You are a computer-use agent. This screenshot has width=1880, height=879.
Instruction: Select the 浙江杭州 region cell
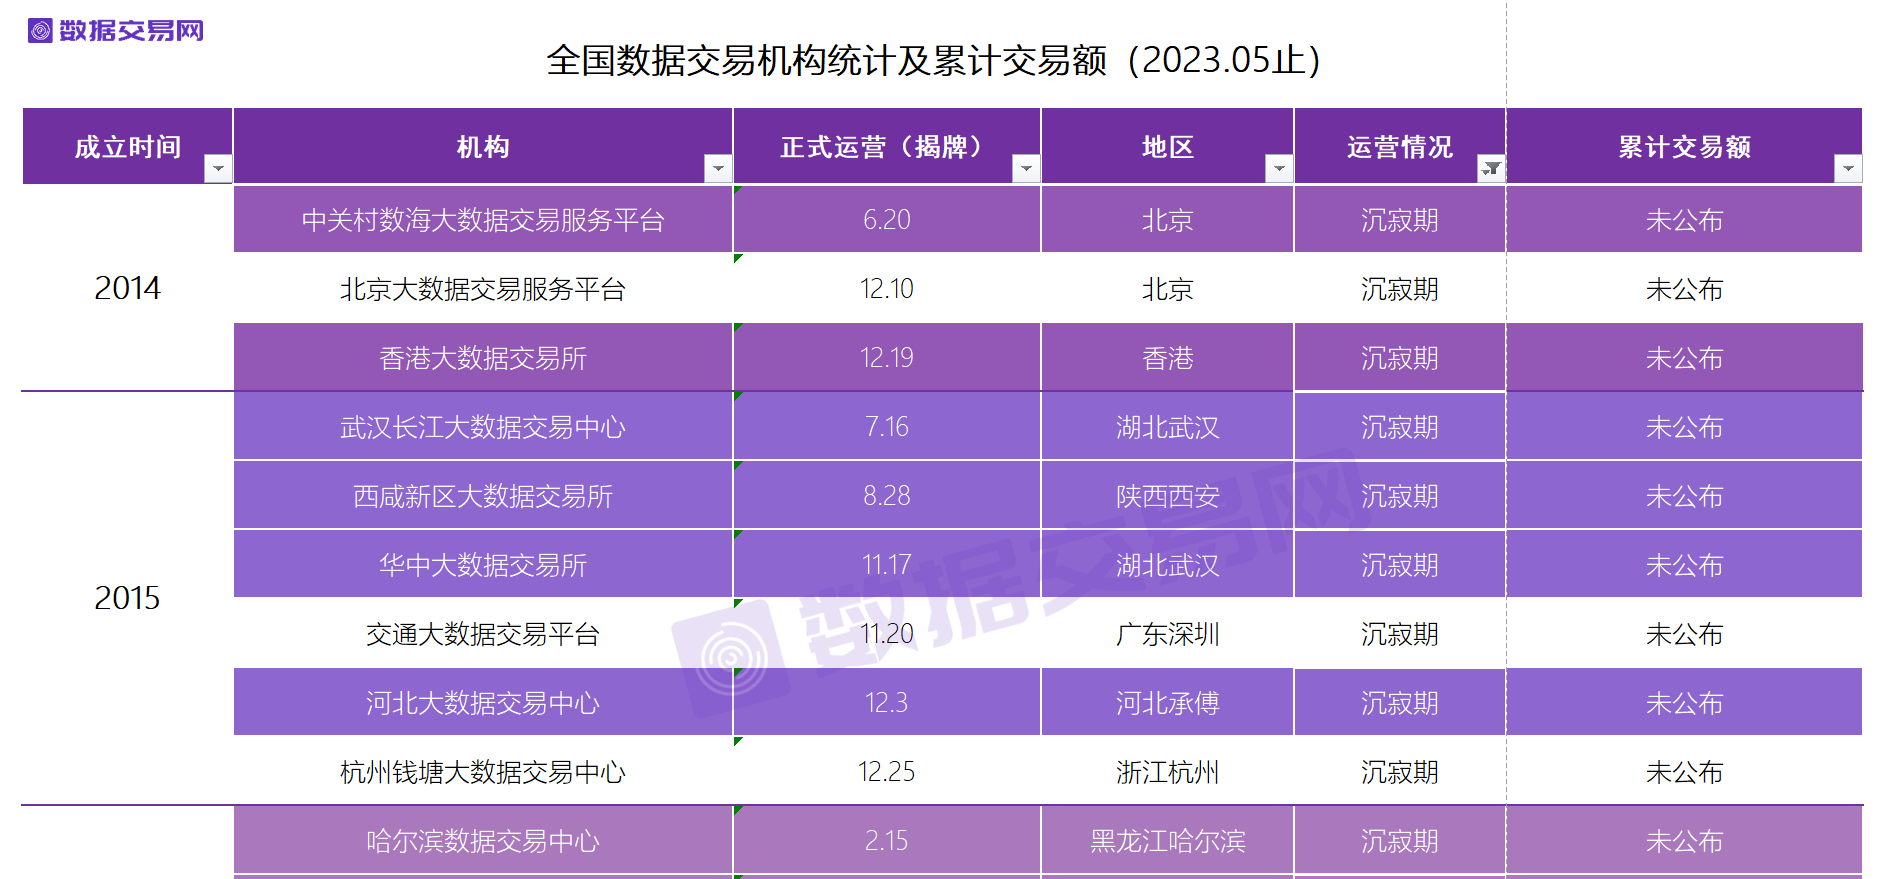[1167, 772]
